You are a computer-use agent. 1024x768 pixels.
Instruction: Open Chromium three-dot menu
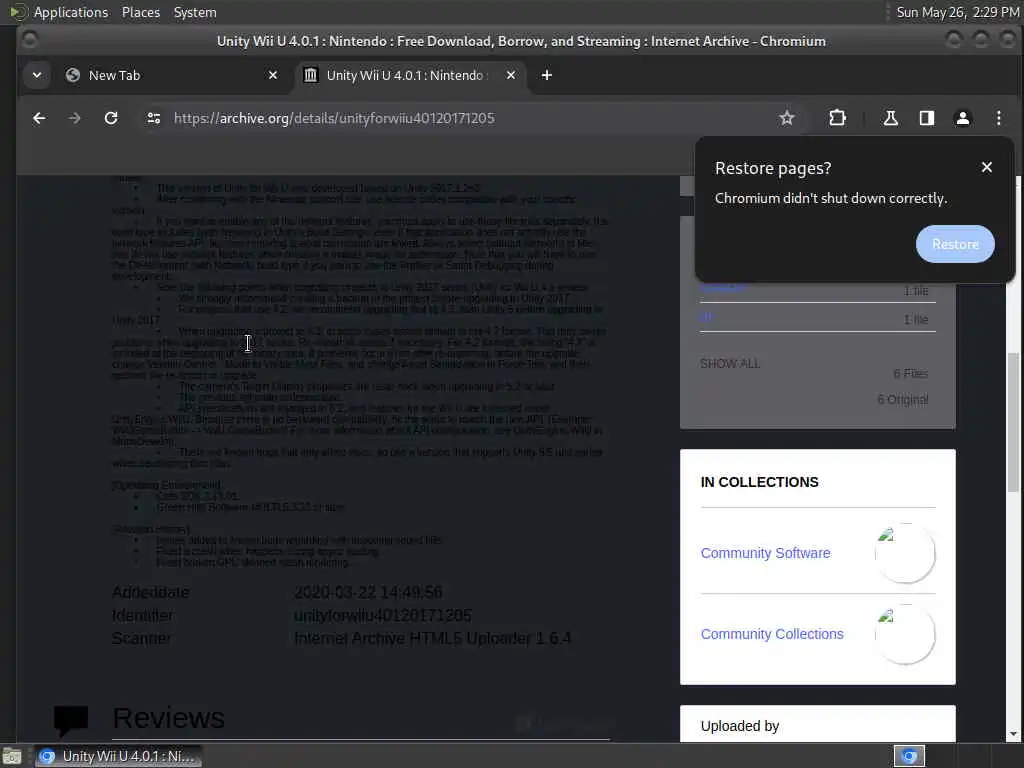pyautogui.click(x=999, y=118)
